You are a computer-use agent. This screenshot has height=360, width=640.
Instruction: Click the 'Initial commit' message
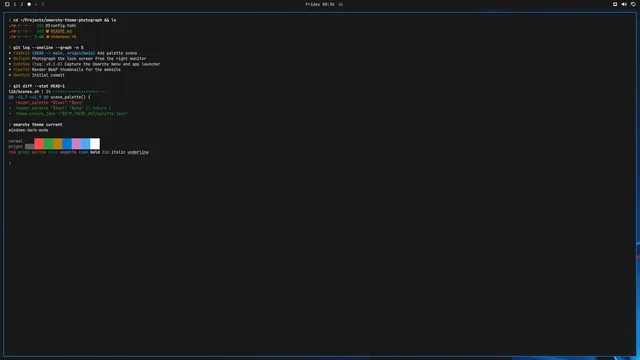pyautogui.click(x=48, y=75)
